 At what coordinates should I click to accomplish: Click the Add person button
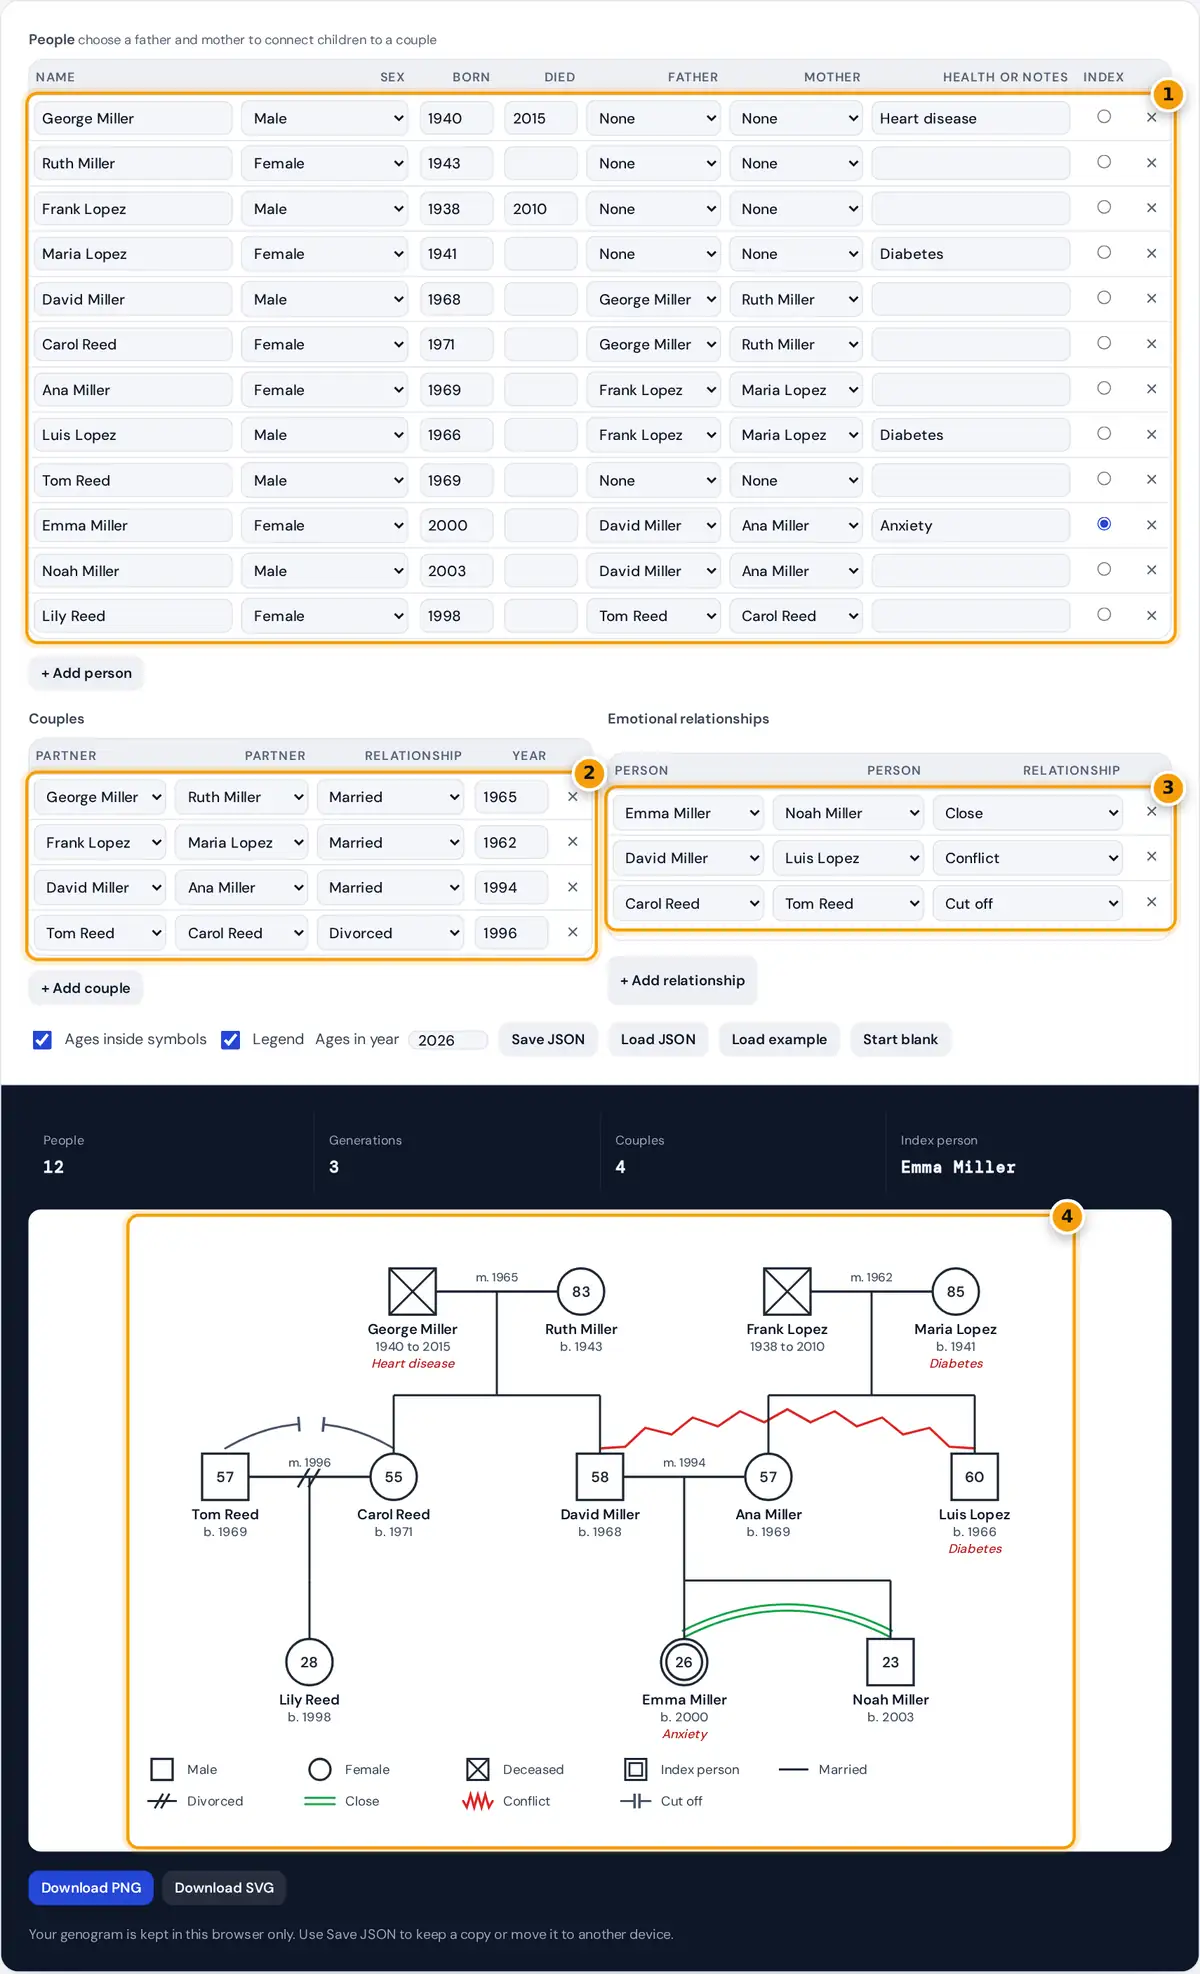pyautogui.click(x=86, y=673)
